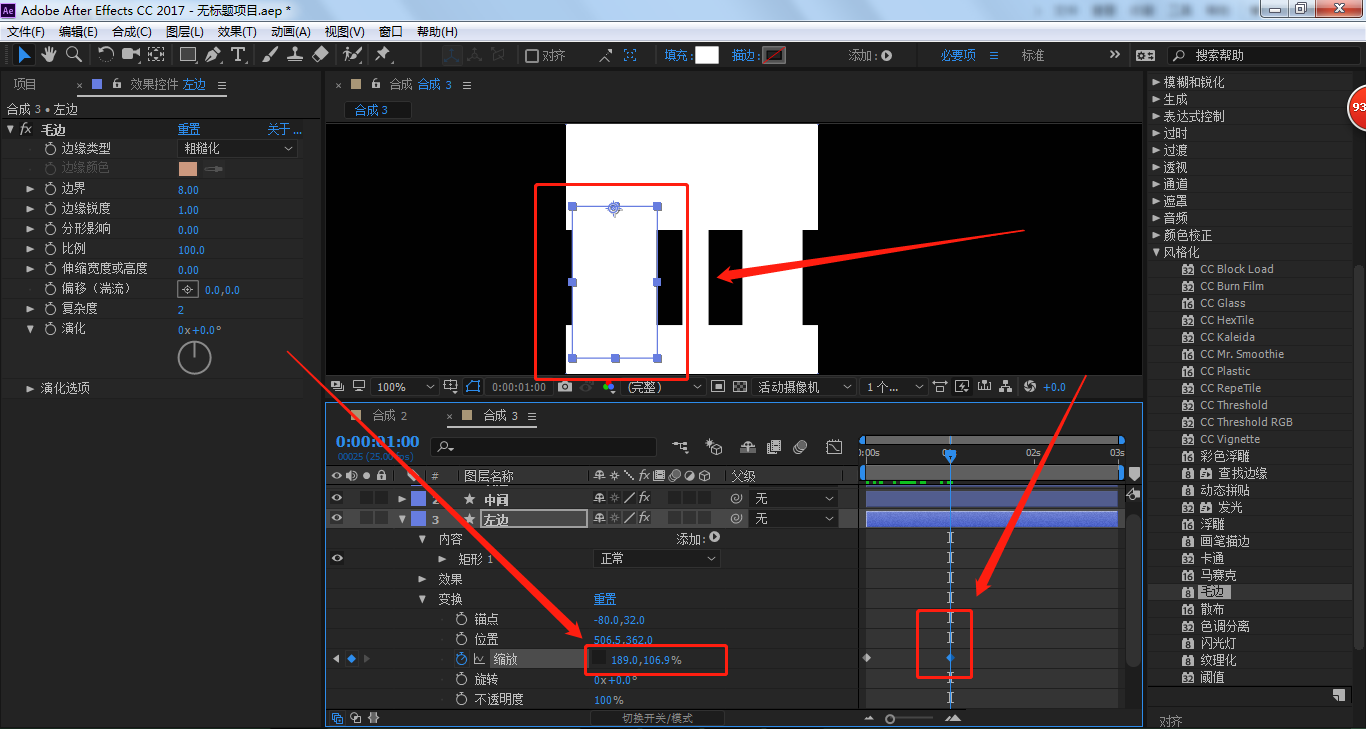Toggle the shy layers hide icon
The height and width of the screenshot is (729, 1366).
748,447
